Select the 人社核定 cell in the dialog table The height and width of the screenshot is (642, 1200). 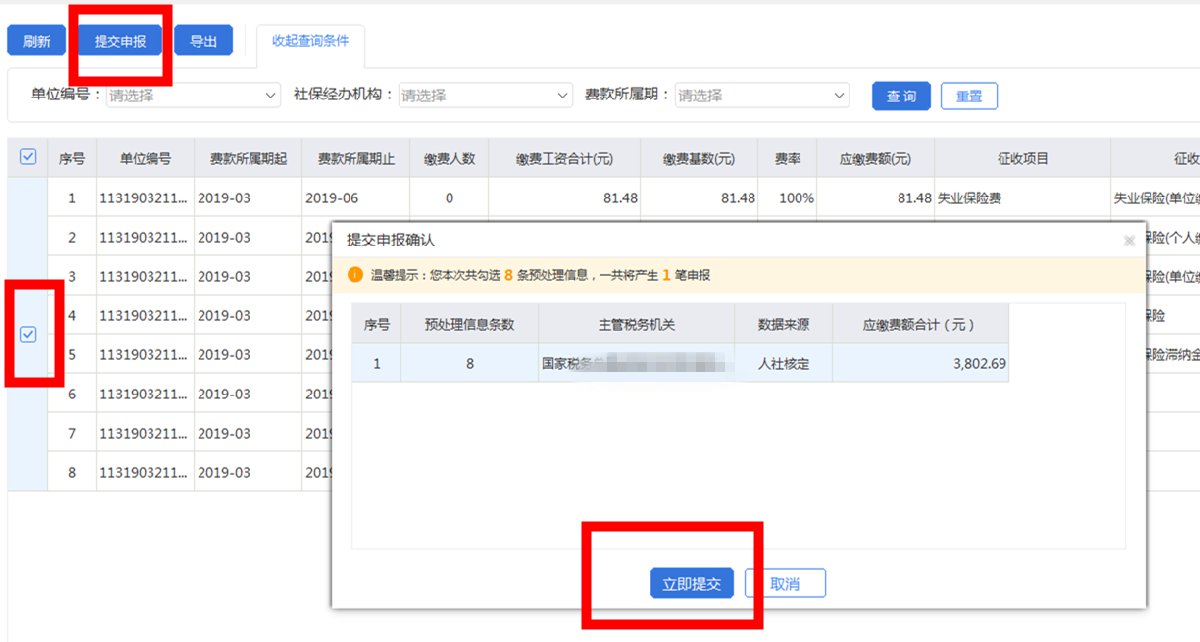point(783,364)
